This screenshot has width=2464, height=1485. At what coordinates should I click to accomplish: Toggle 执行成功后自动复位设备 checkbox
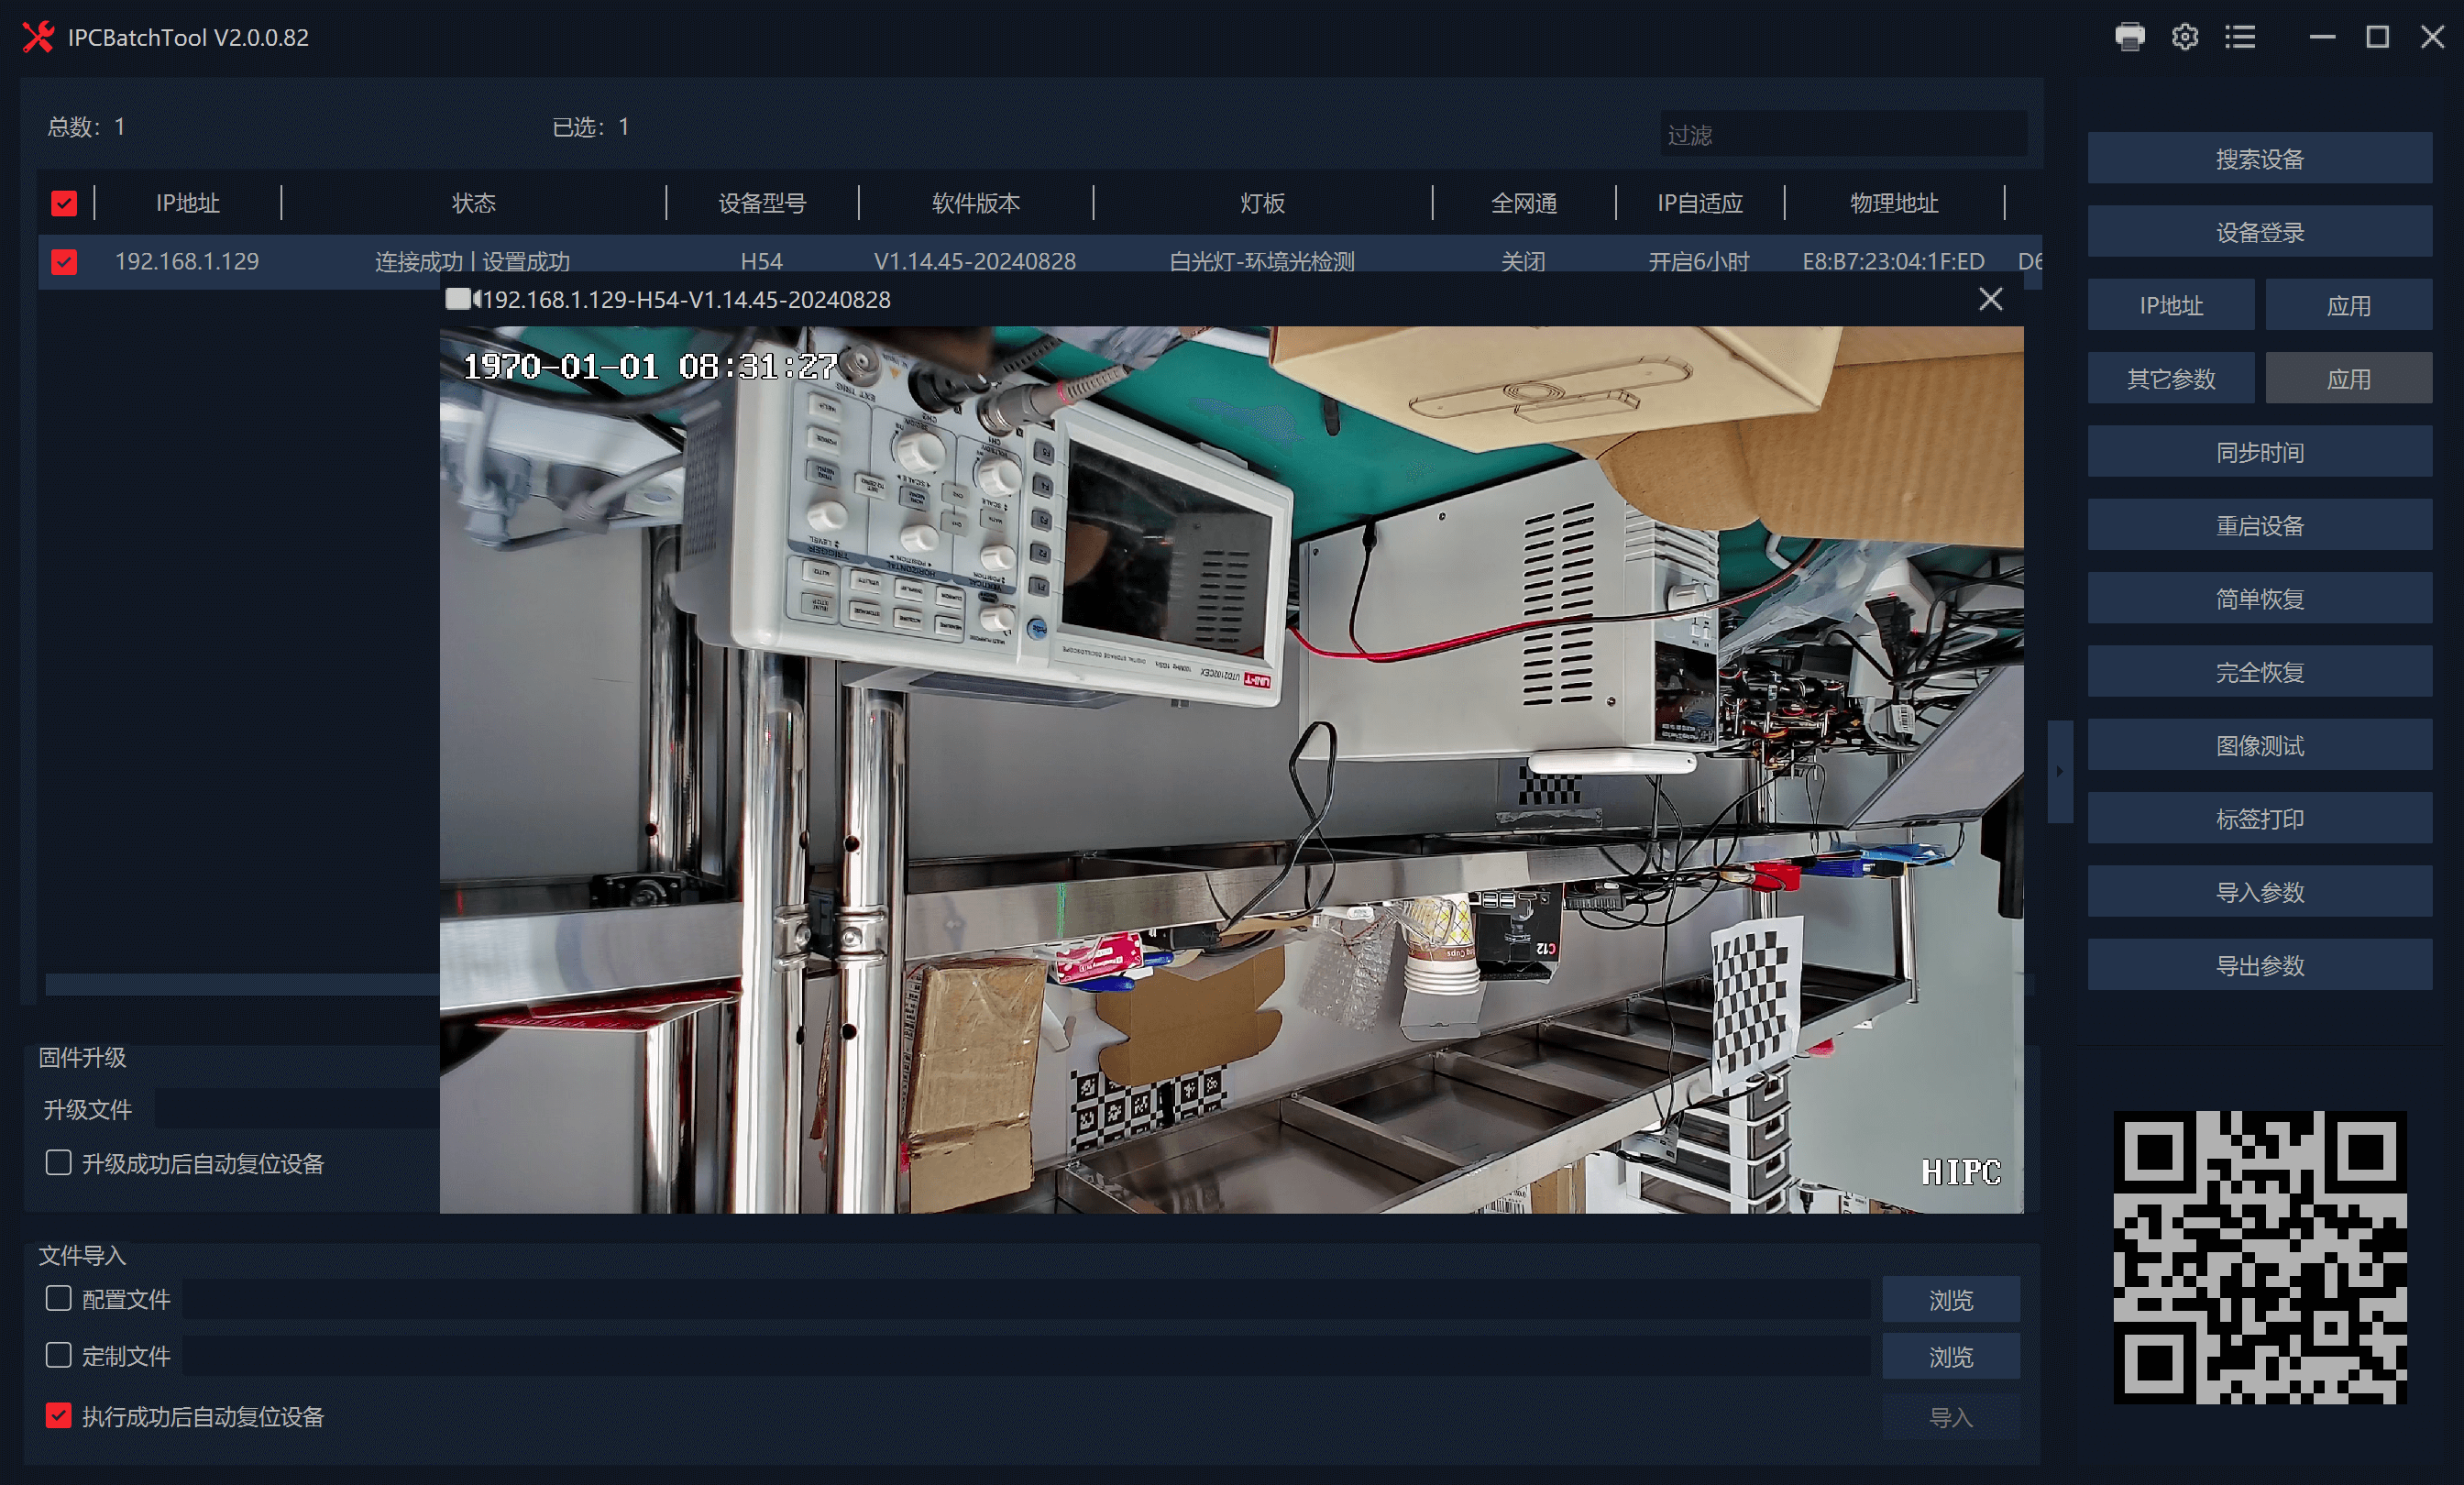[59, 1415]
